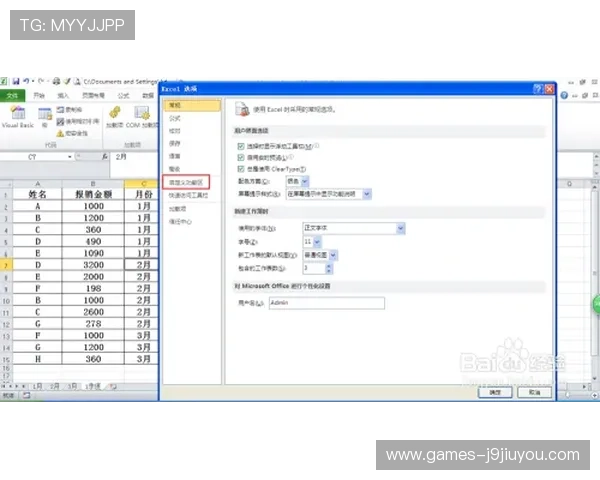This screenshot has width=600, height=480.
Task: Select 自定义功能区 in options sidebar
Action: point(187,183)
